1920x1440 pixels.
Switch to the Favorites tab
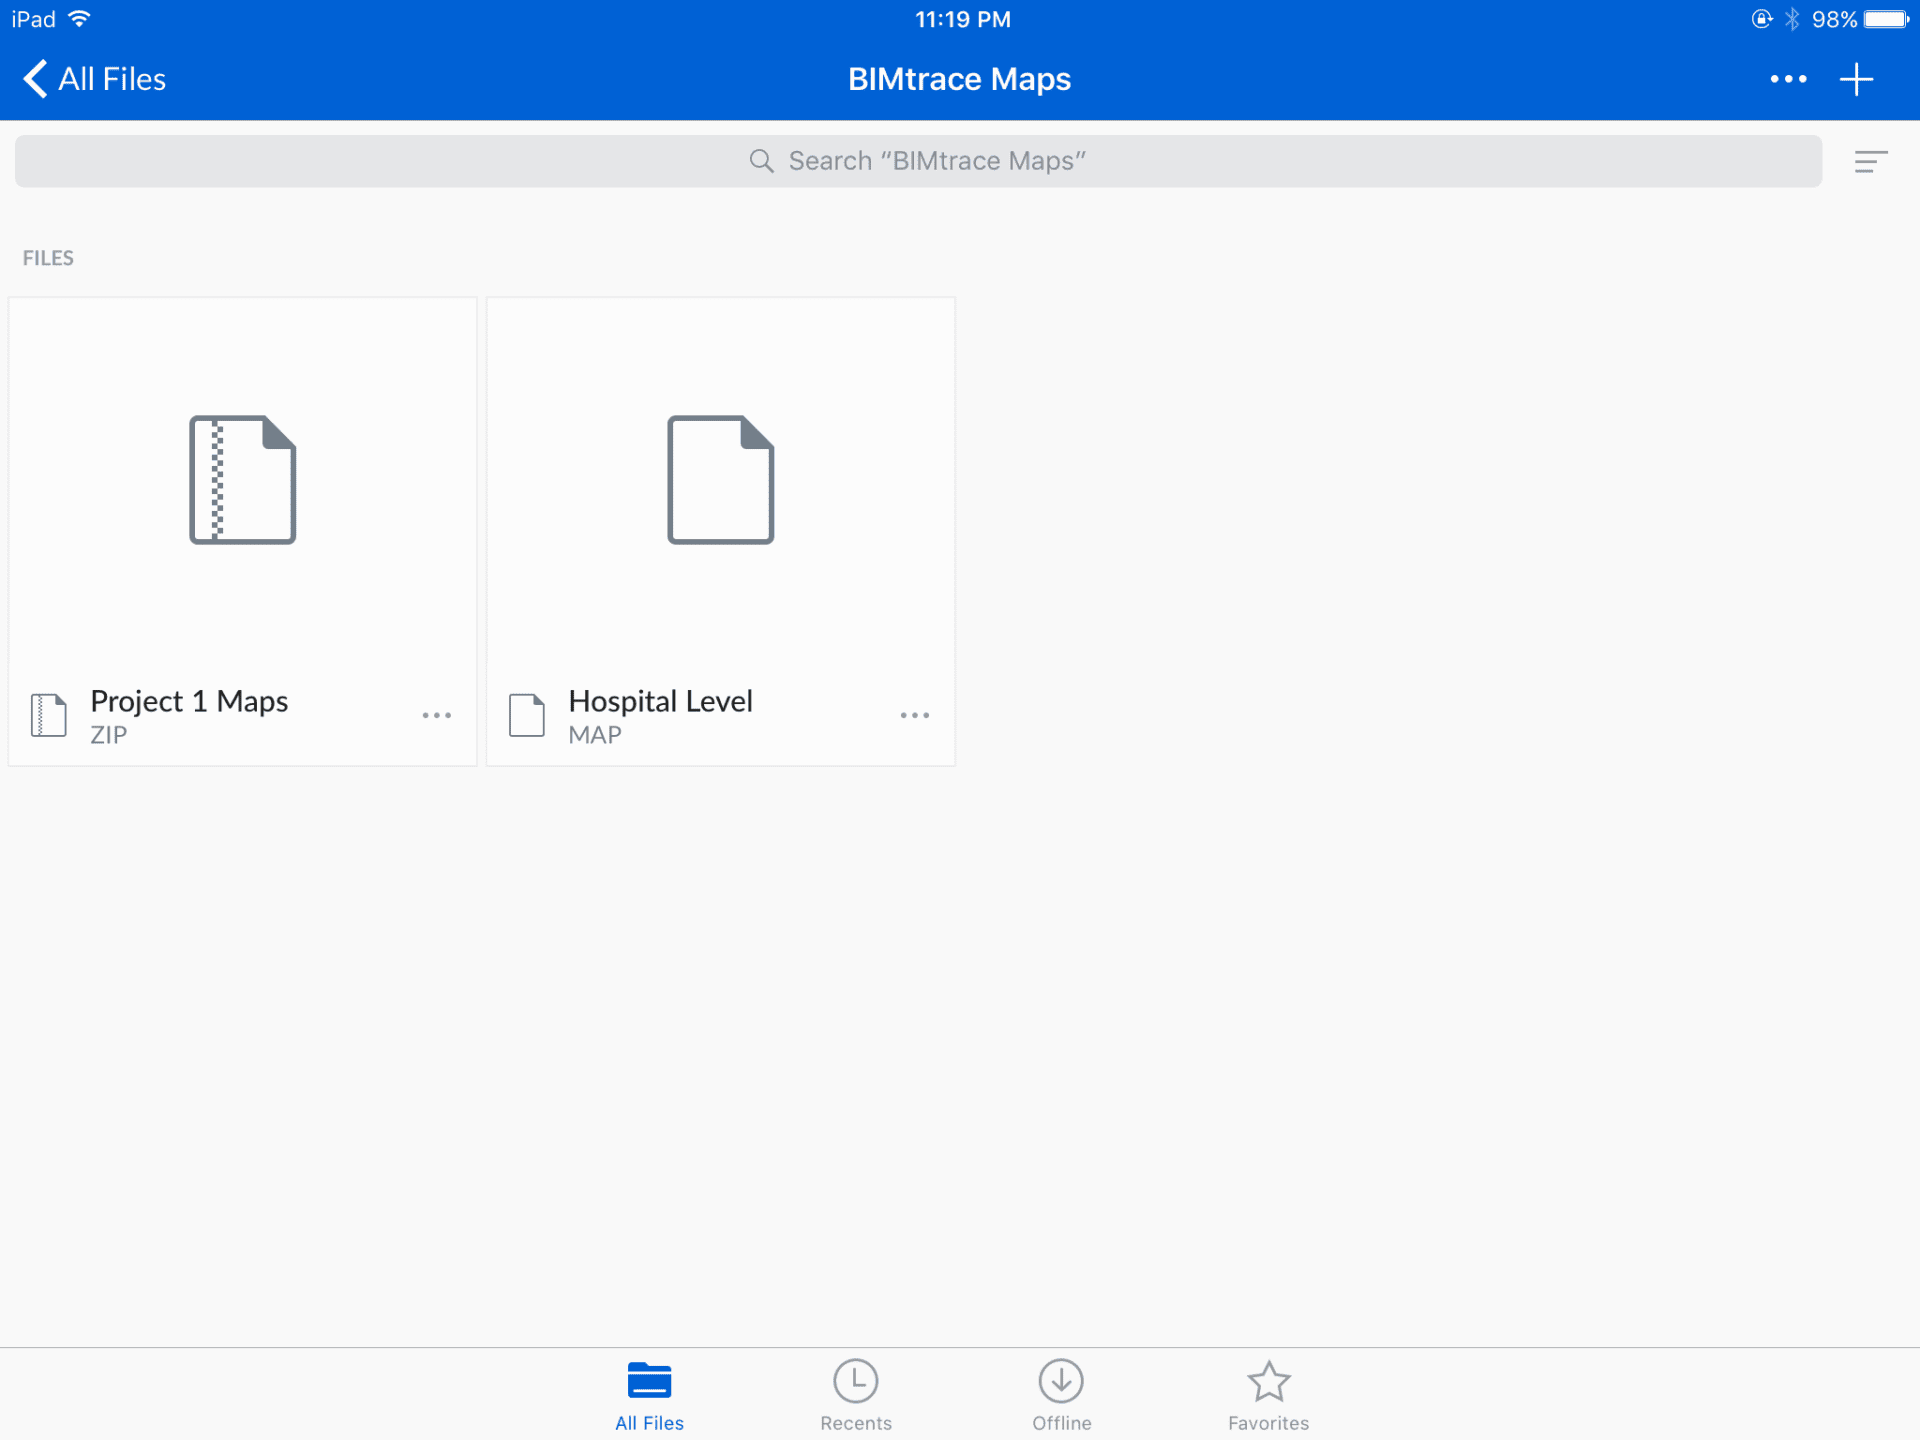tap(1268, 1395)
